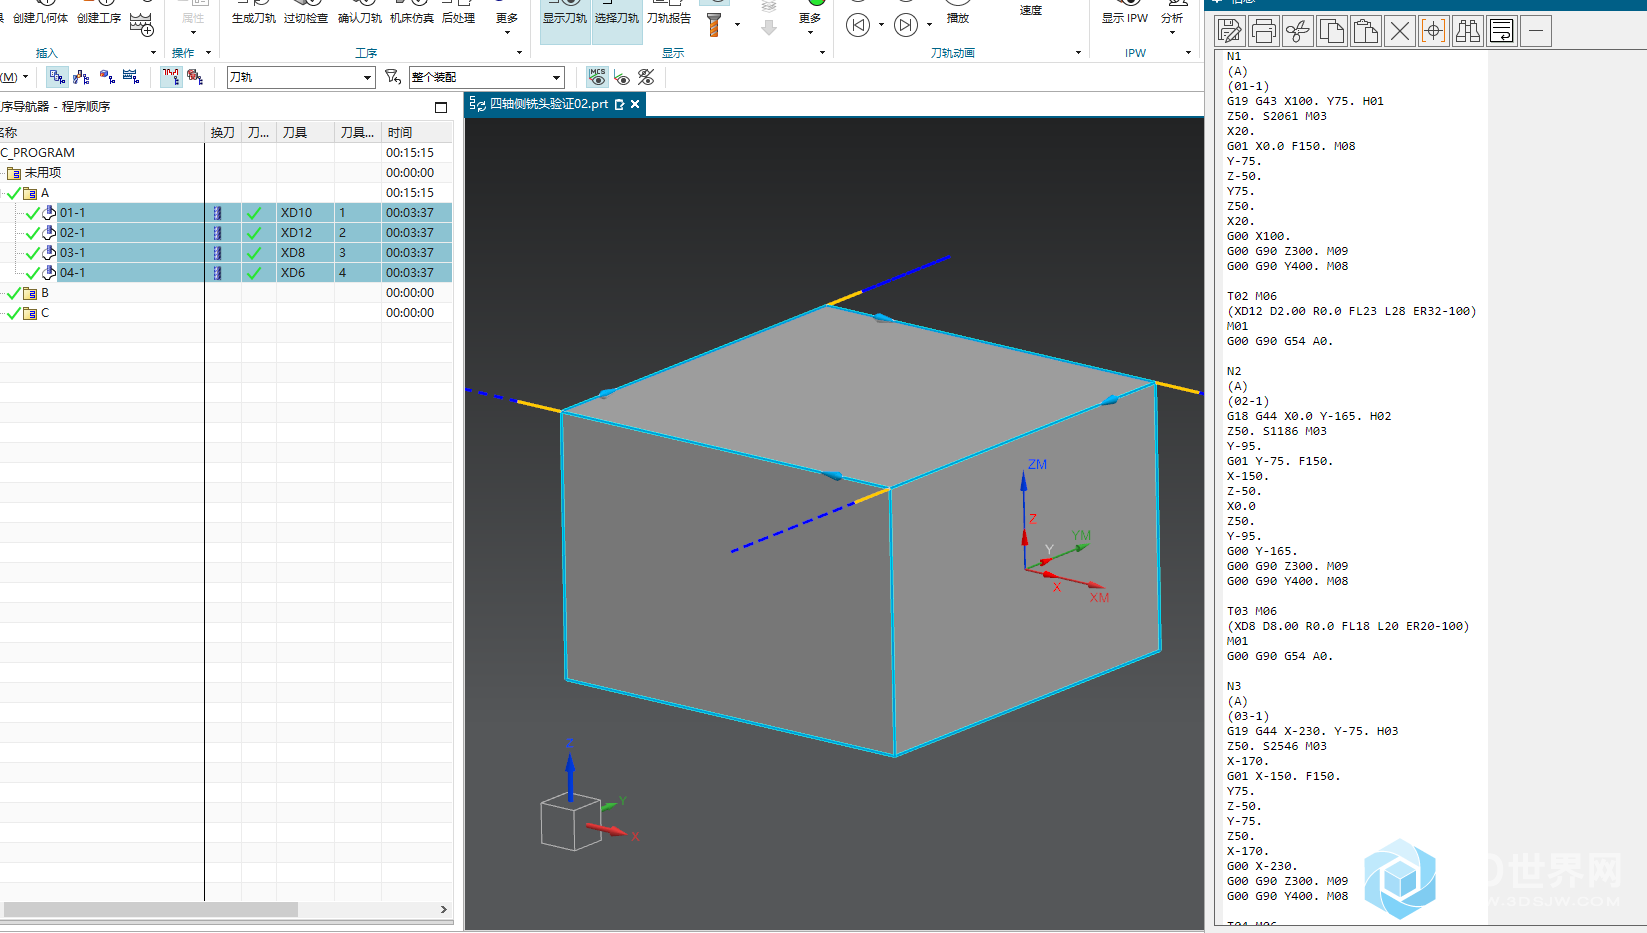Close the 四轴侧铣头验证02.prt tab
Screen dimensions: 1647x933
click(x=635, y=104)
